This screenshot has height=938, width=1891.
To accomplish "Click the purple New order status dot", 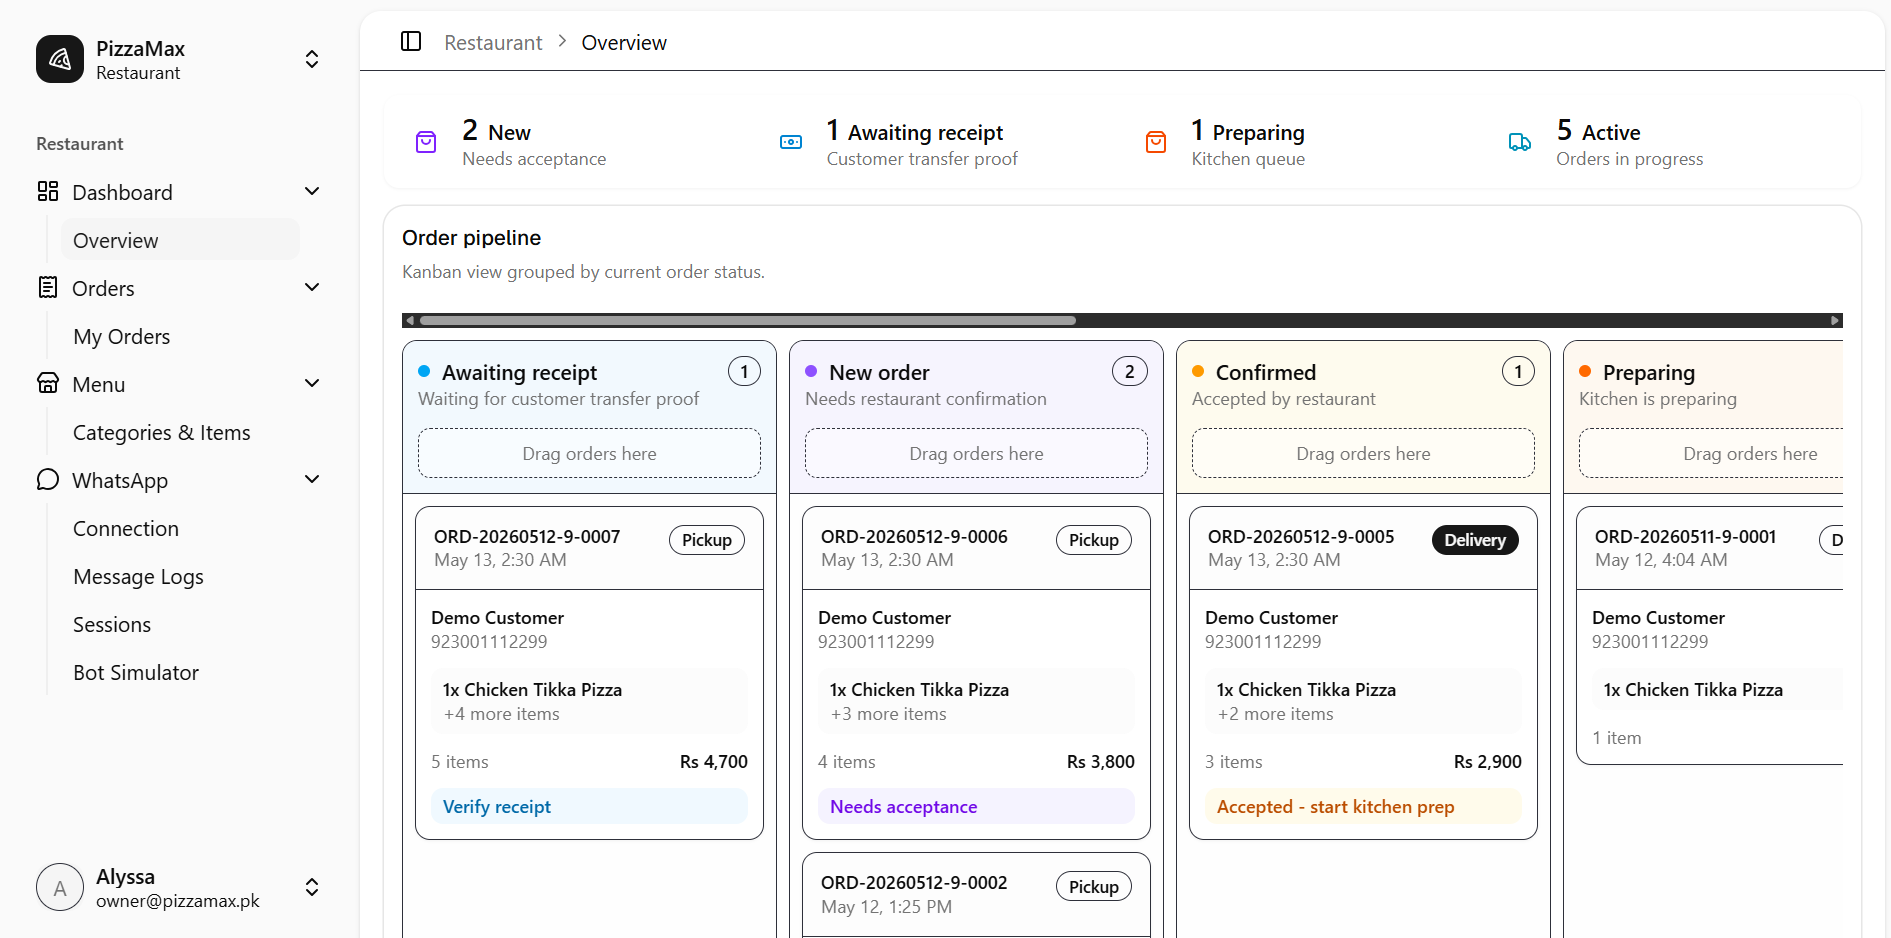I will click(811, 371).
